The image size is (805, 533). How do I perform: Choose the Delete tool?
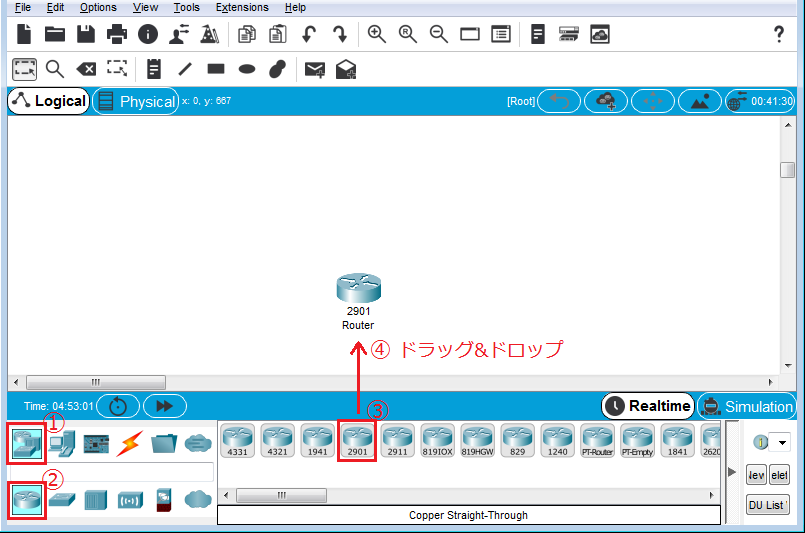(86, 69)
